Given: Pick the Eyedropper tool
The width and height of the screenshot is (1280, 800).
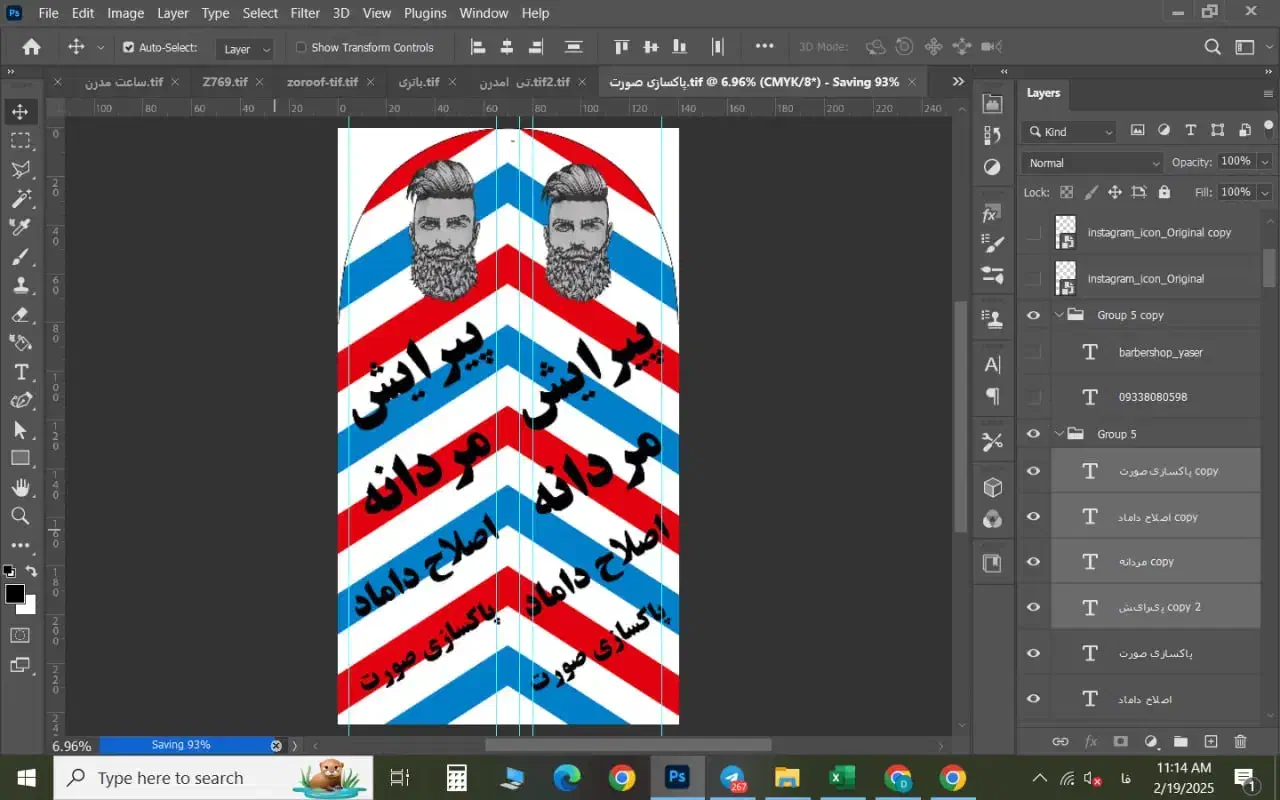Looking at the screenshot, I should pos(20,228).
